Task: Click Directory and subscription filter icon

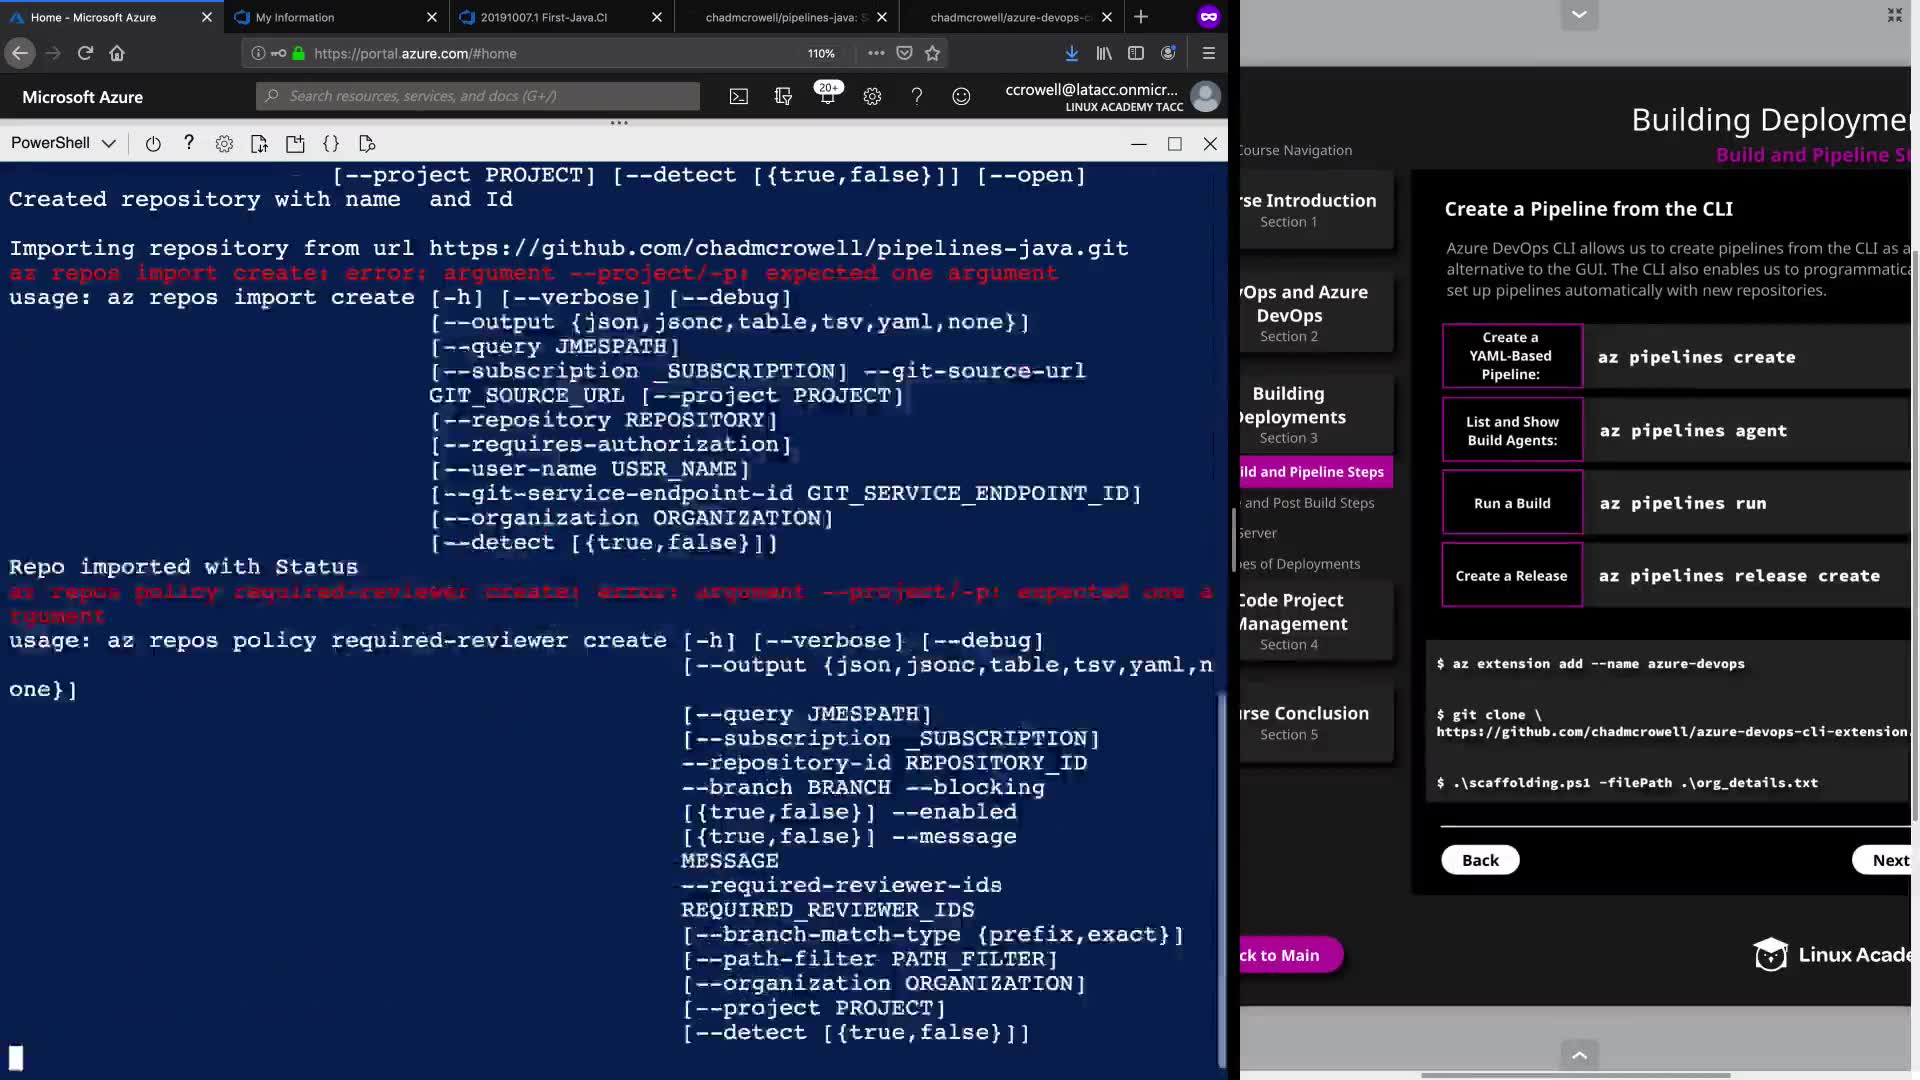Action: [x=783, y=97]
